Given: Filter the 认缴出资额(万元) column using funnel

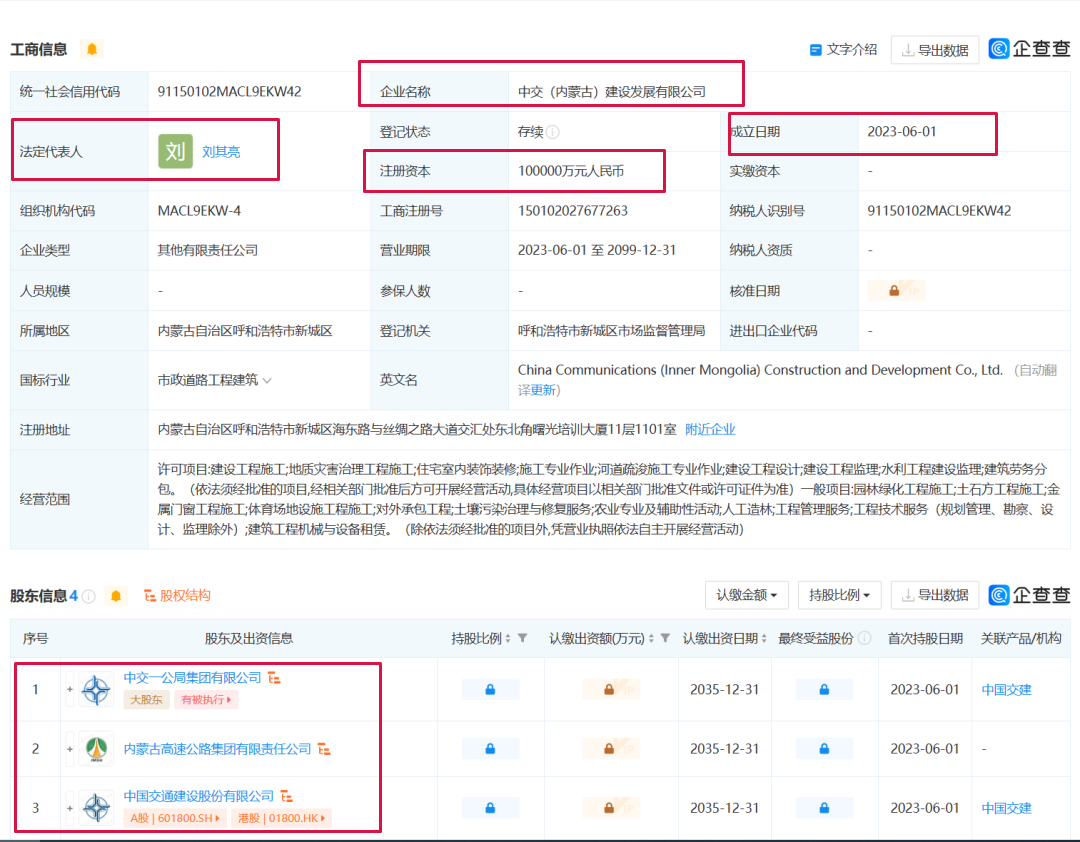Looking at the screenshot, I should tap(665, 638).
